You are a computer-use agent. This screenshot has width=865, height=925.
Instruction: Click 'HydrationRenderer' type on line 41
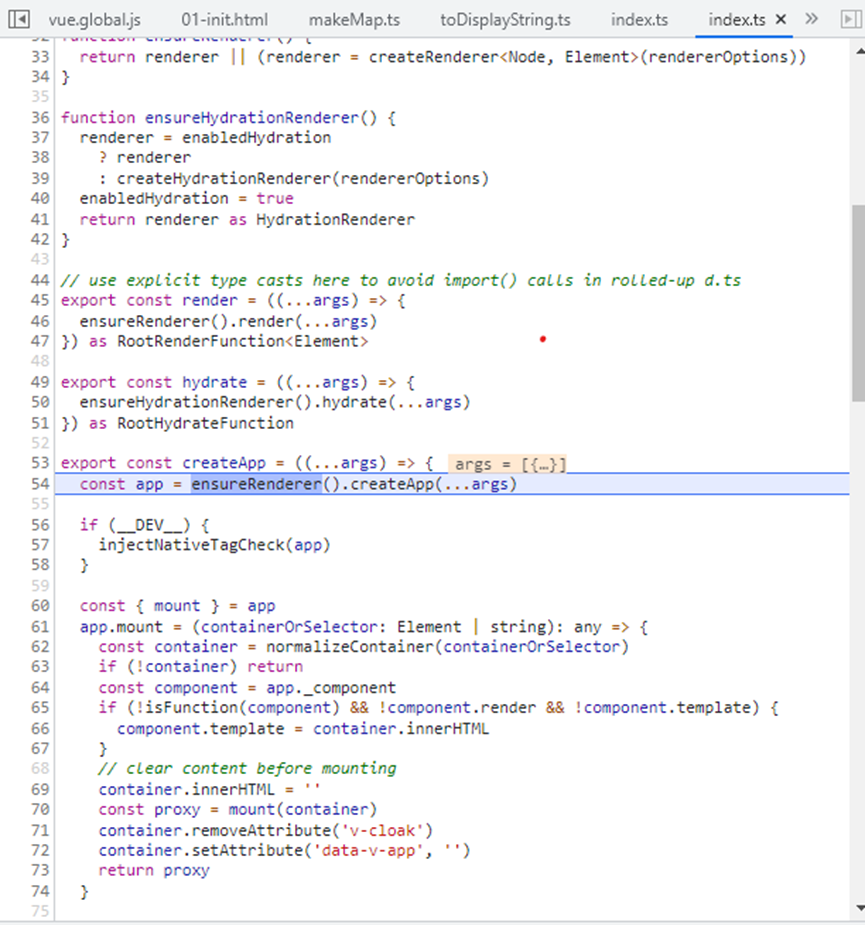point(335,220)
